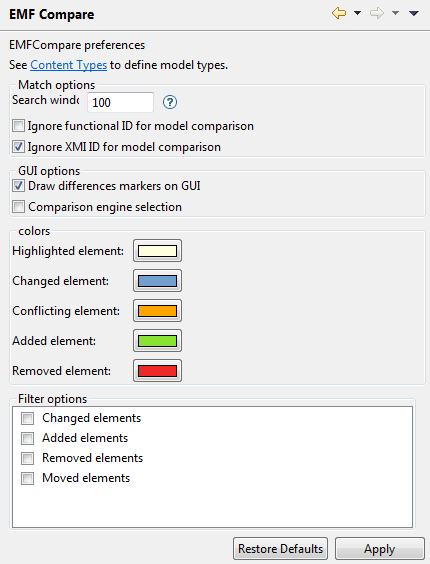Image resolution: width=430 pixels, height=564 pixels.
Task: Open the Content Types link
Action: point(68,65)
